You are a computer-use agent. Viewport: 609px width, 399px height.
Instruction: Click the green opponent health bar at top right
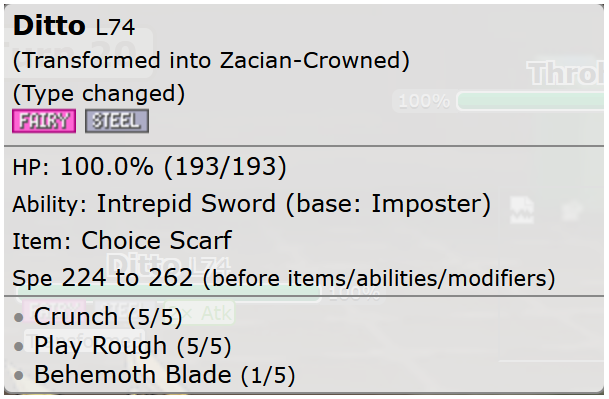click(x=531, y=101)
